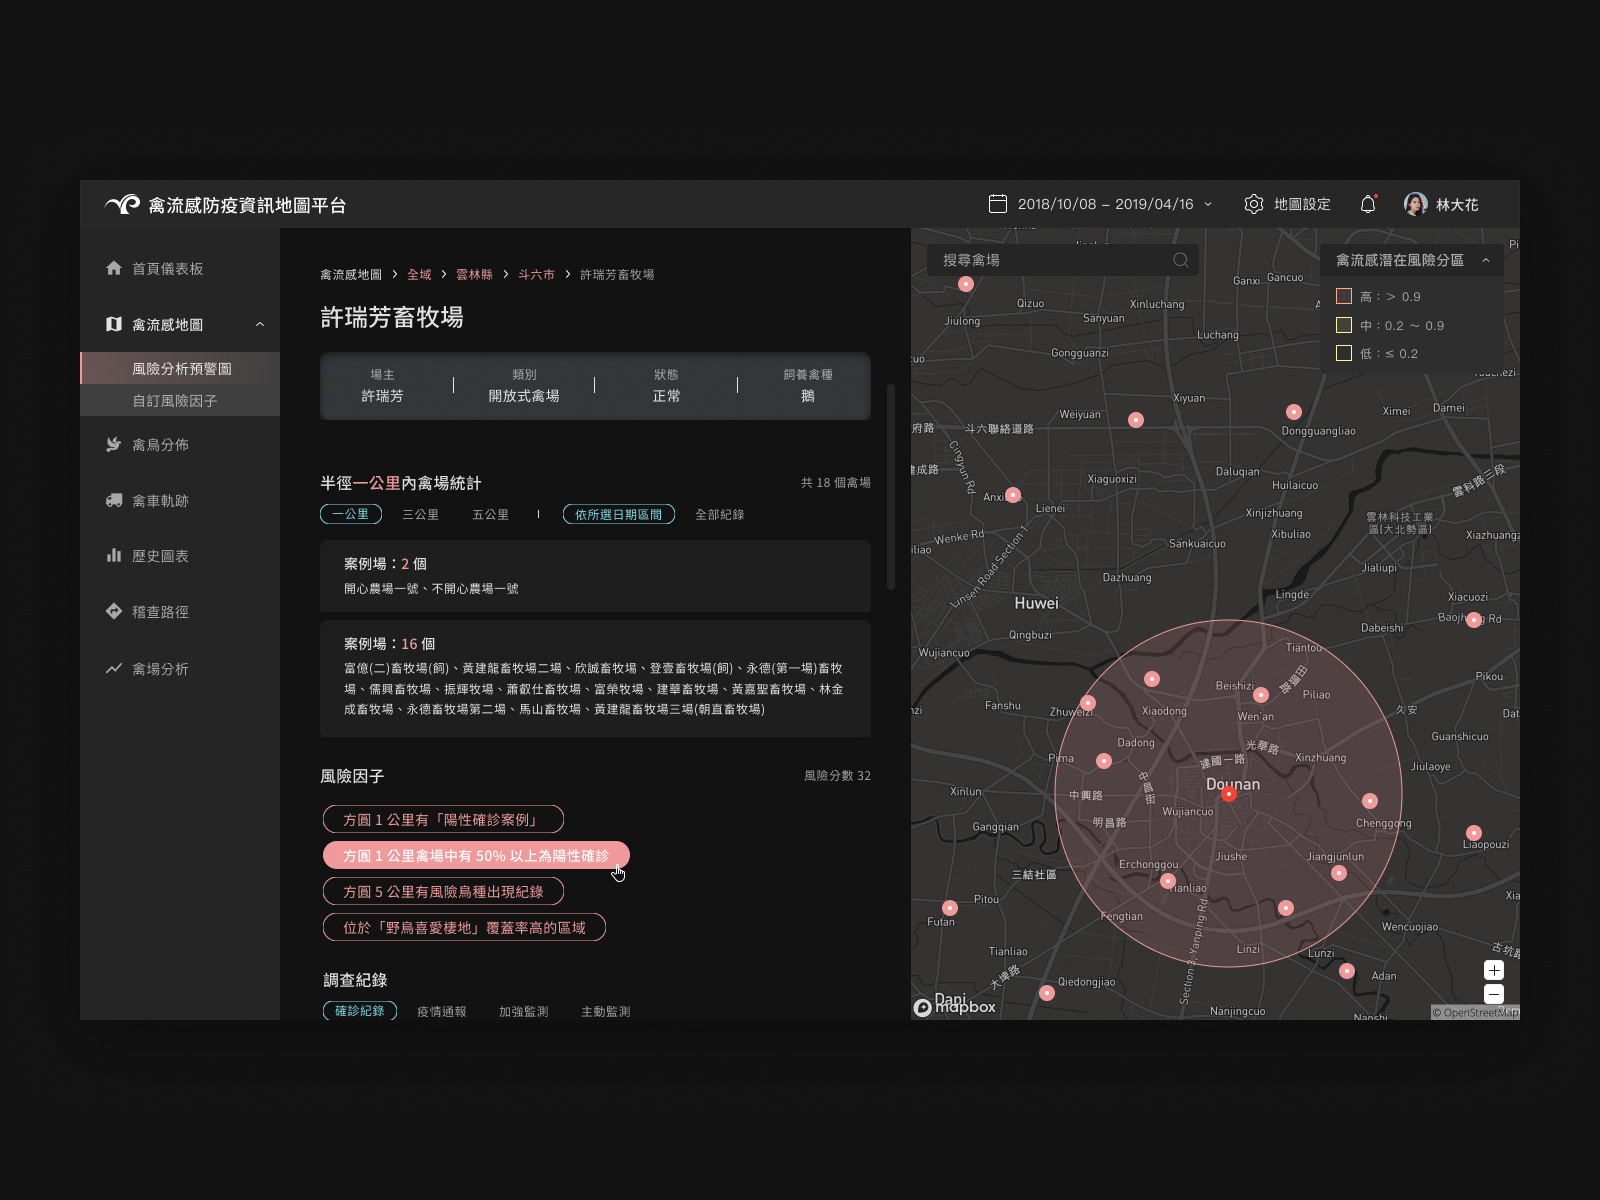Click highlighted 50% 以上為陽性確診 risk factor
This screenshot has height=1200, width=1600.
pyautogui.click(x=476, y=855)
